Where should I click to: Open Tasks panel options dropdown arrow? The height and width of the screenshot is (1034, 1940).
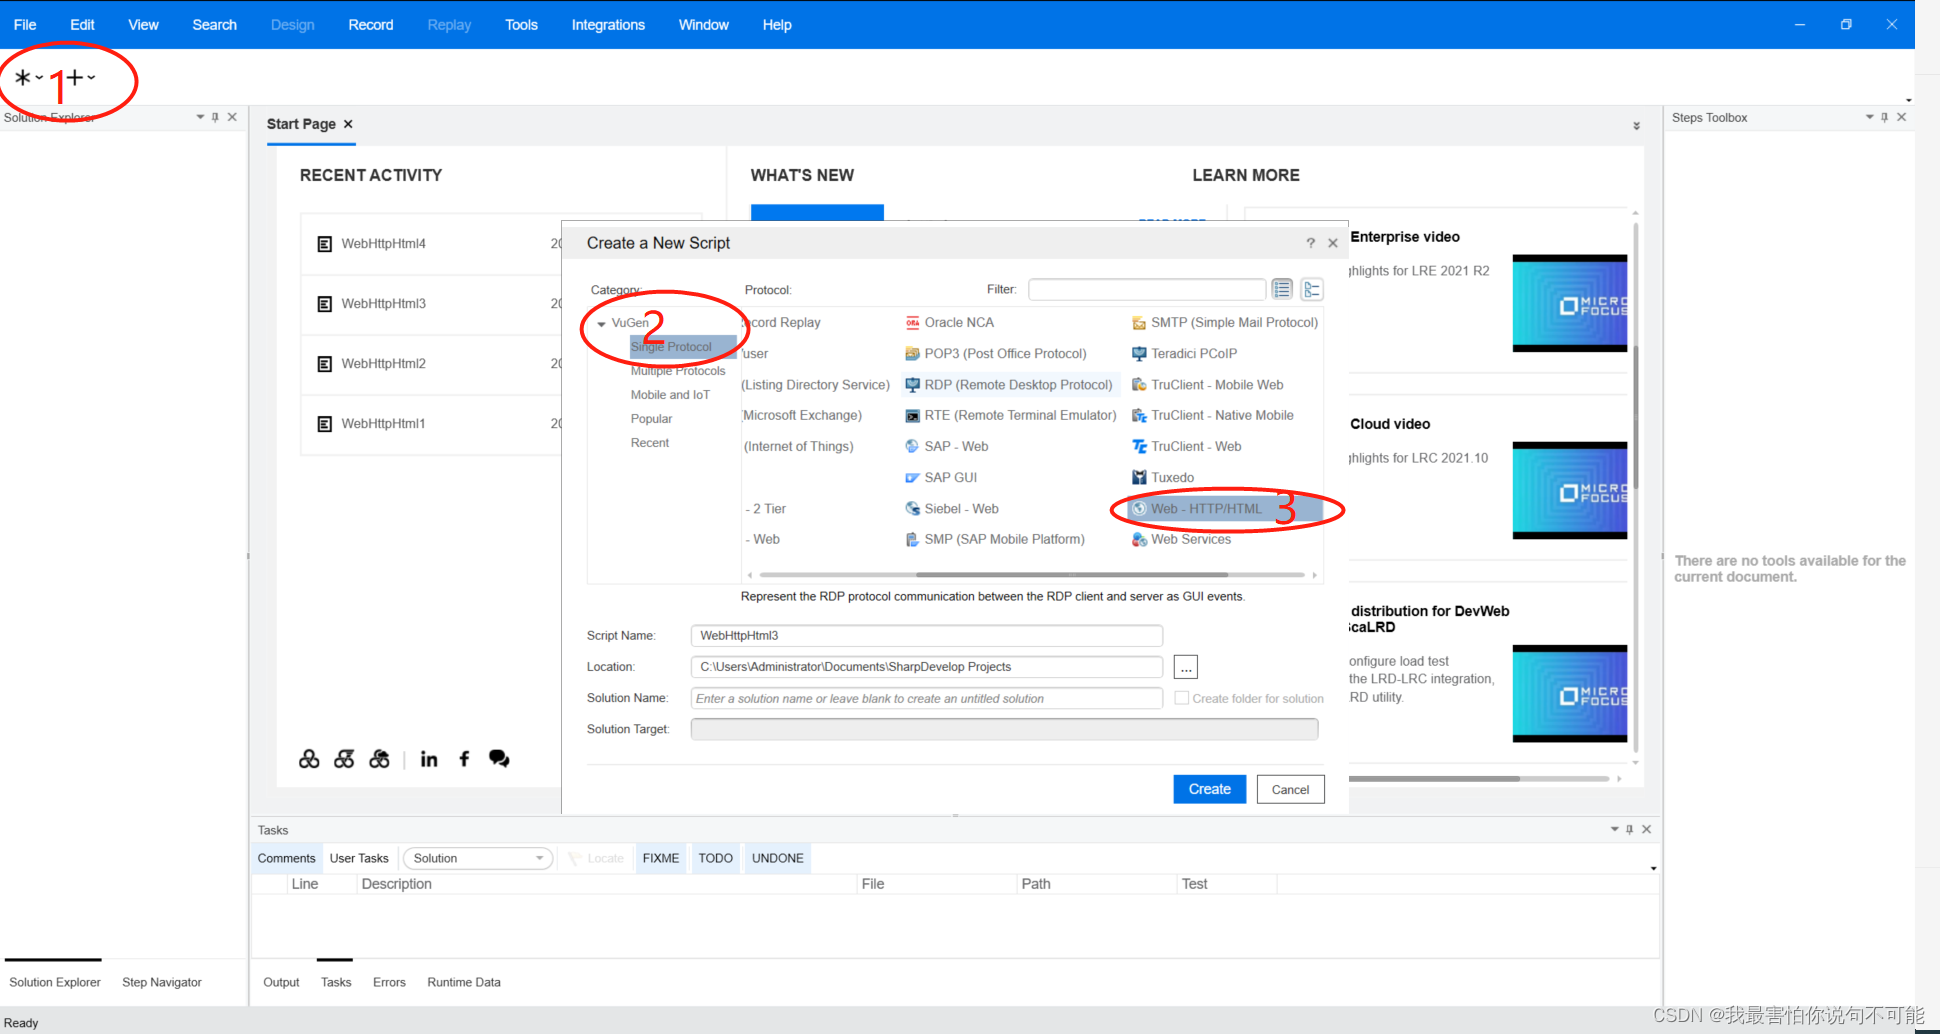[1614, 829]
